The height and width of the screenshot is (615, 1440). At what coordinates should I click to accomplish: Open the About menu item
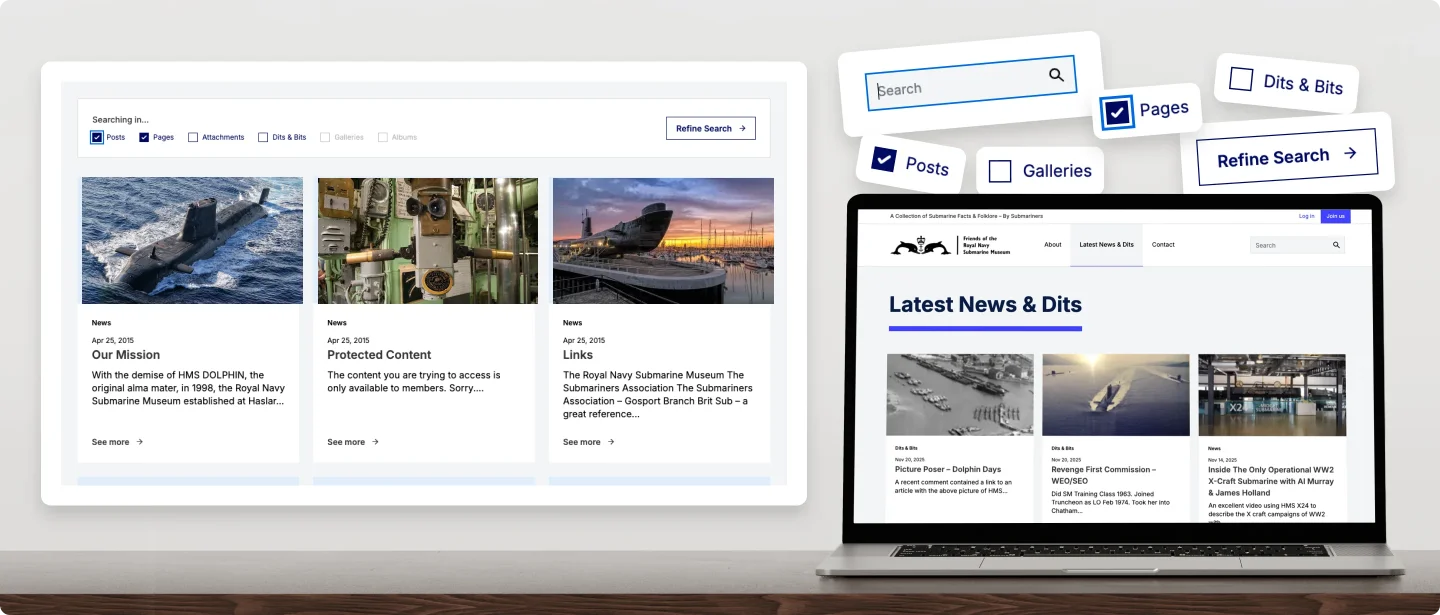[1052, 245]
